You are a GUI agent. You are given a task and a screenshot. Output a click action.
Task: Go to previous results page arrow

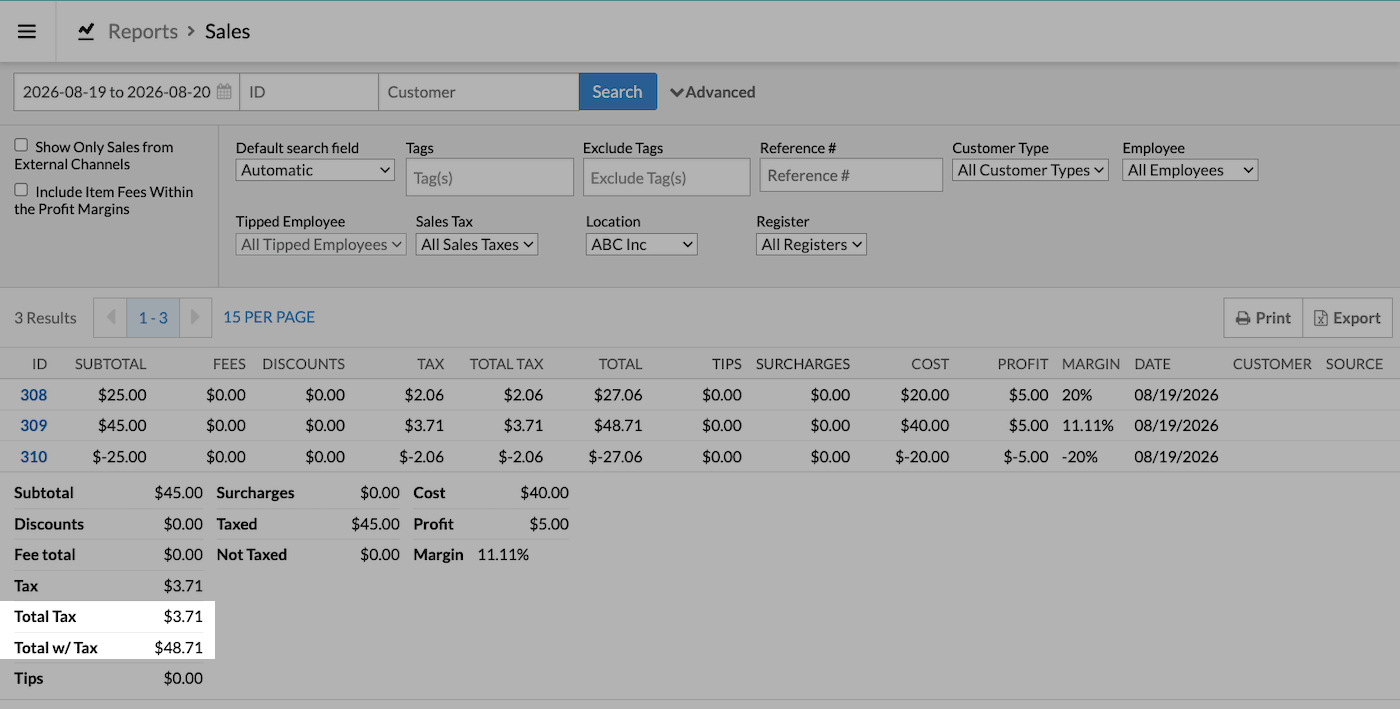tap(110, 317)
